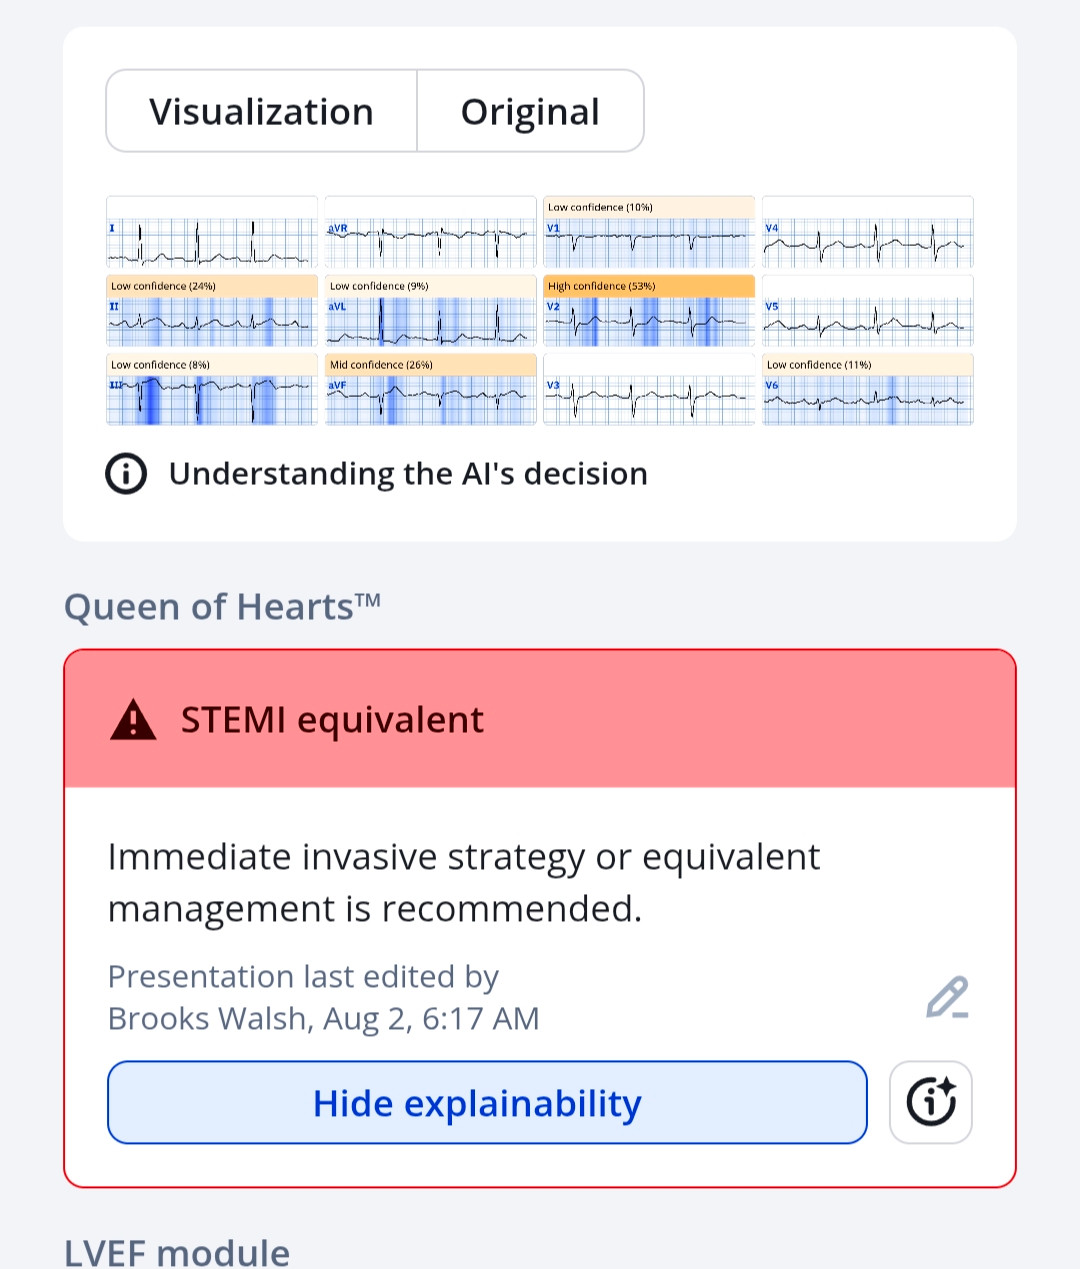
Task: Select the lead aVR ECG thumbnail
Action: point(431,232)
